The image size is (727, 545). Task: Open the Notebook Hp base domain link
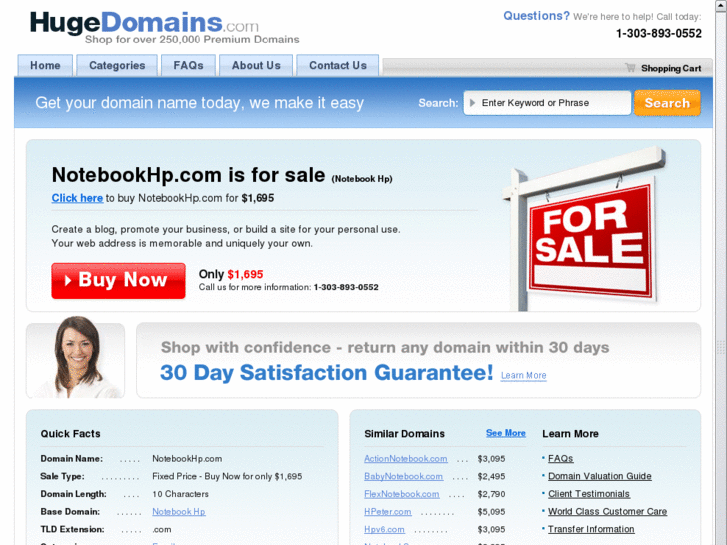pyautogui.click(x=179, y=512)
